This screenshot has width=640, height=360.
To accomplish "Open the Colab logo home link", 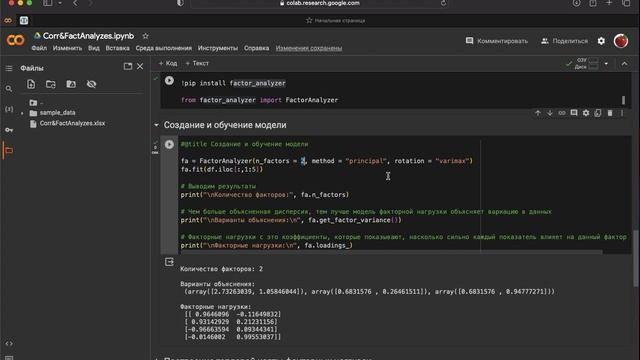I will (16, 40).
